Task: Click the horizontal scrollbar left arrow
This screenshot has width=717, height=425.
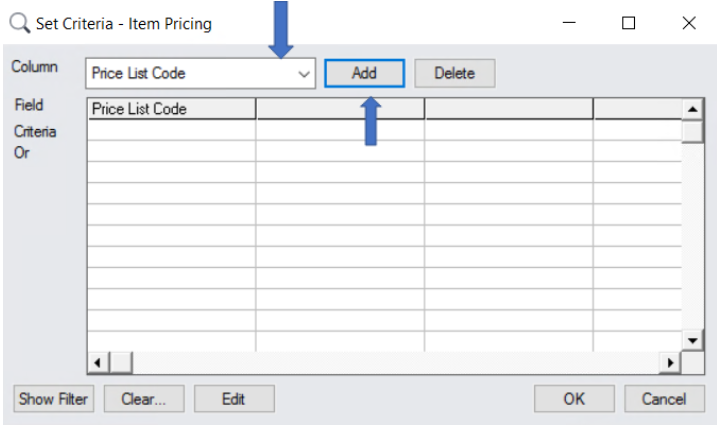Action: 97,361
